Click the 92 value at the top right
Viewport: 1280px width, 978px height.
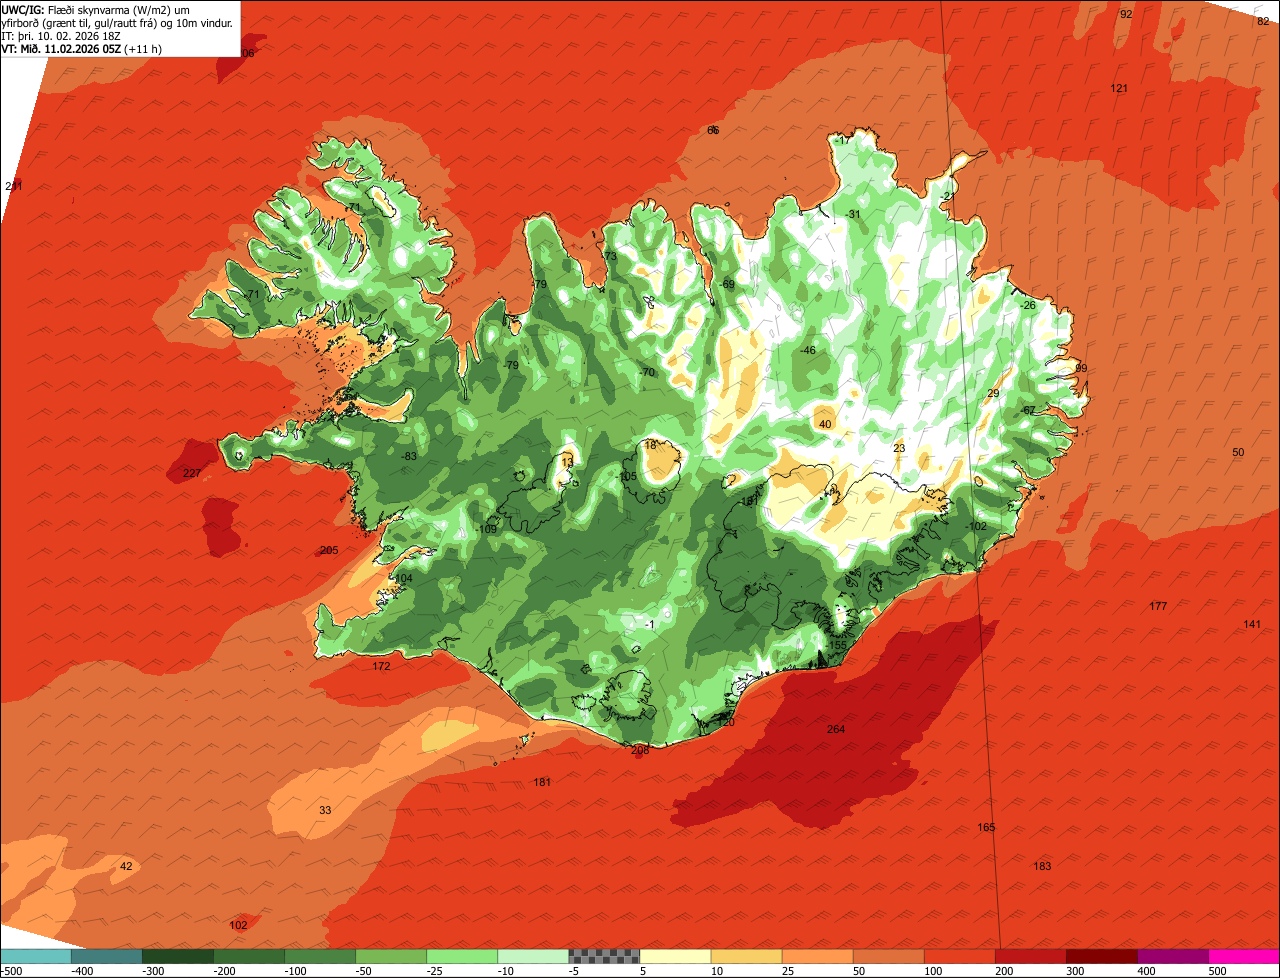click(x=1126, y=14)
